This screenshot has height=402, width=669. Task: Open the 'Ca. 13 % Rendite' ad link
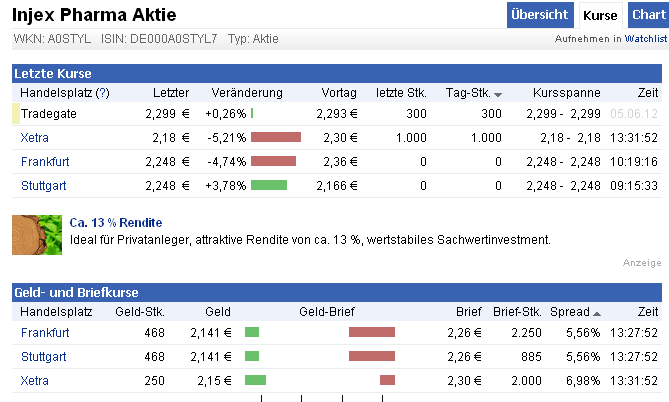[116, 222]
